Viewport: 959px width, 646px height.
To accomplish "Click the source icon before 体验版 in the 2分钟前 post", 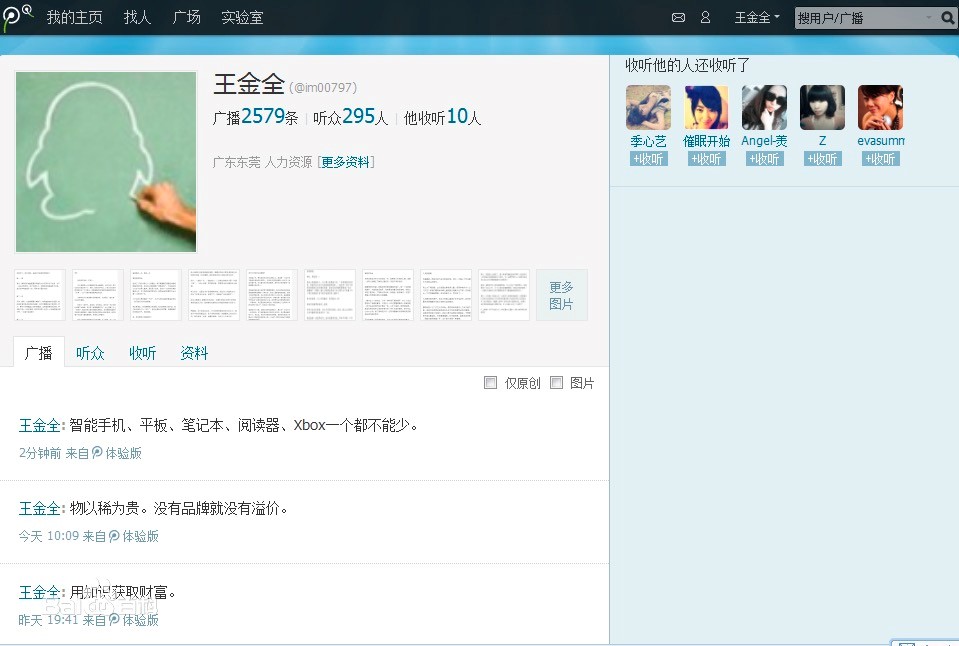I will (97, 453).
